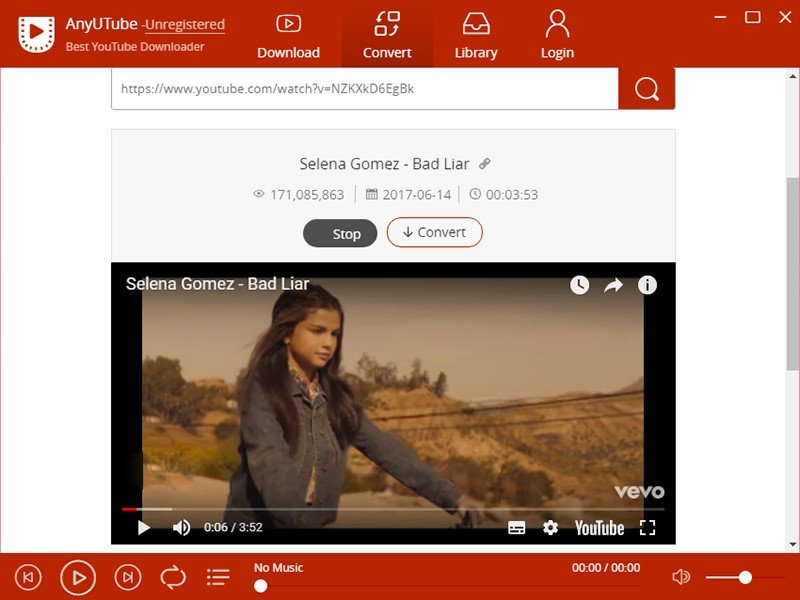This screenshot has width=800, height=600.
Task: Open the Login page
Action: point(557,36)
